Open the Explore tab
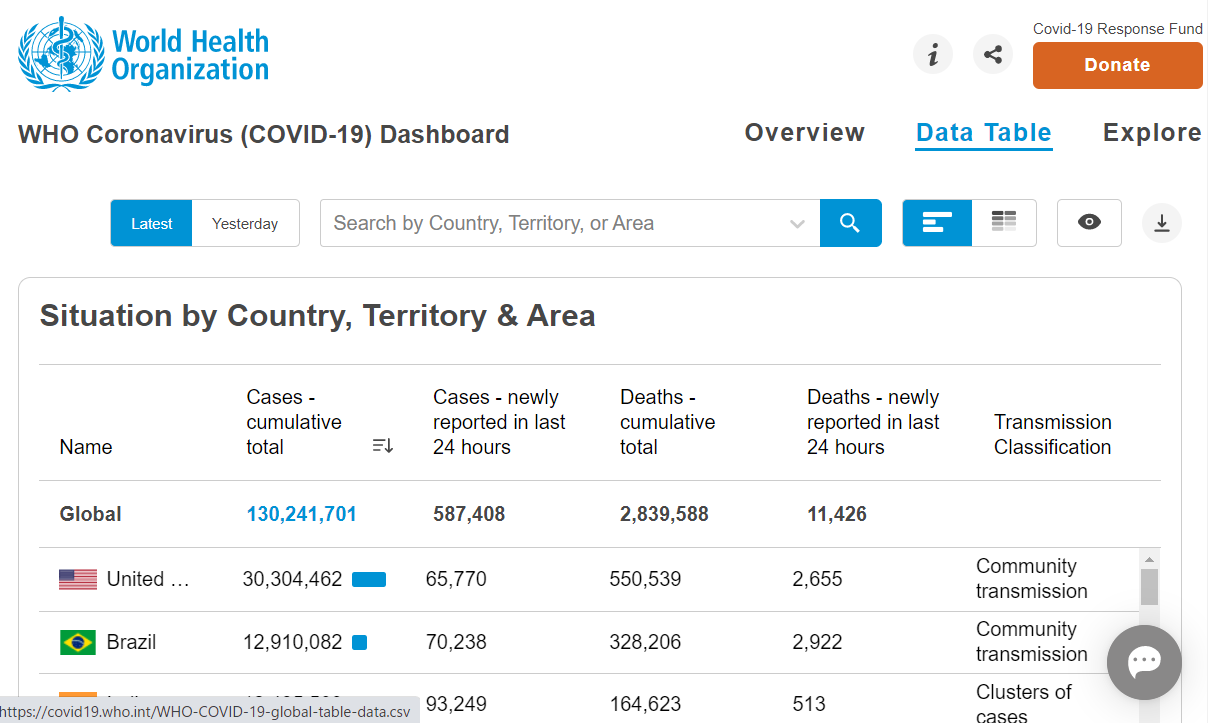 coord(1152,133)
